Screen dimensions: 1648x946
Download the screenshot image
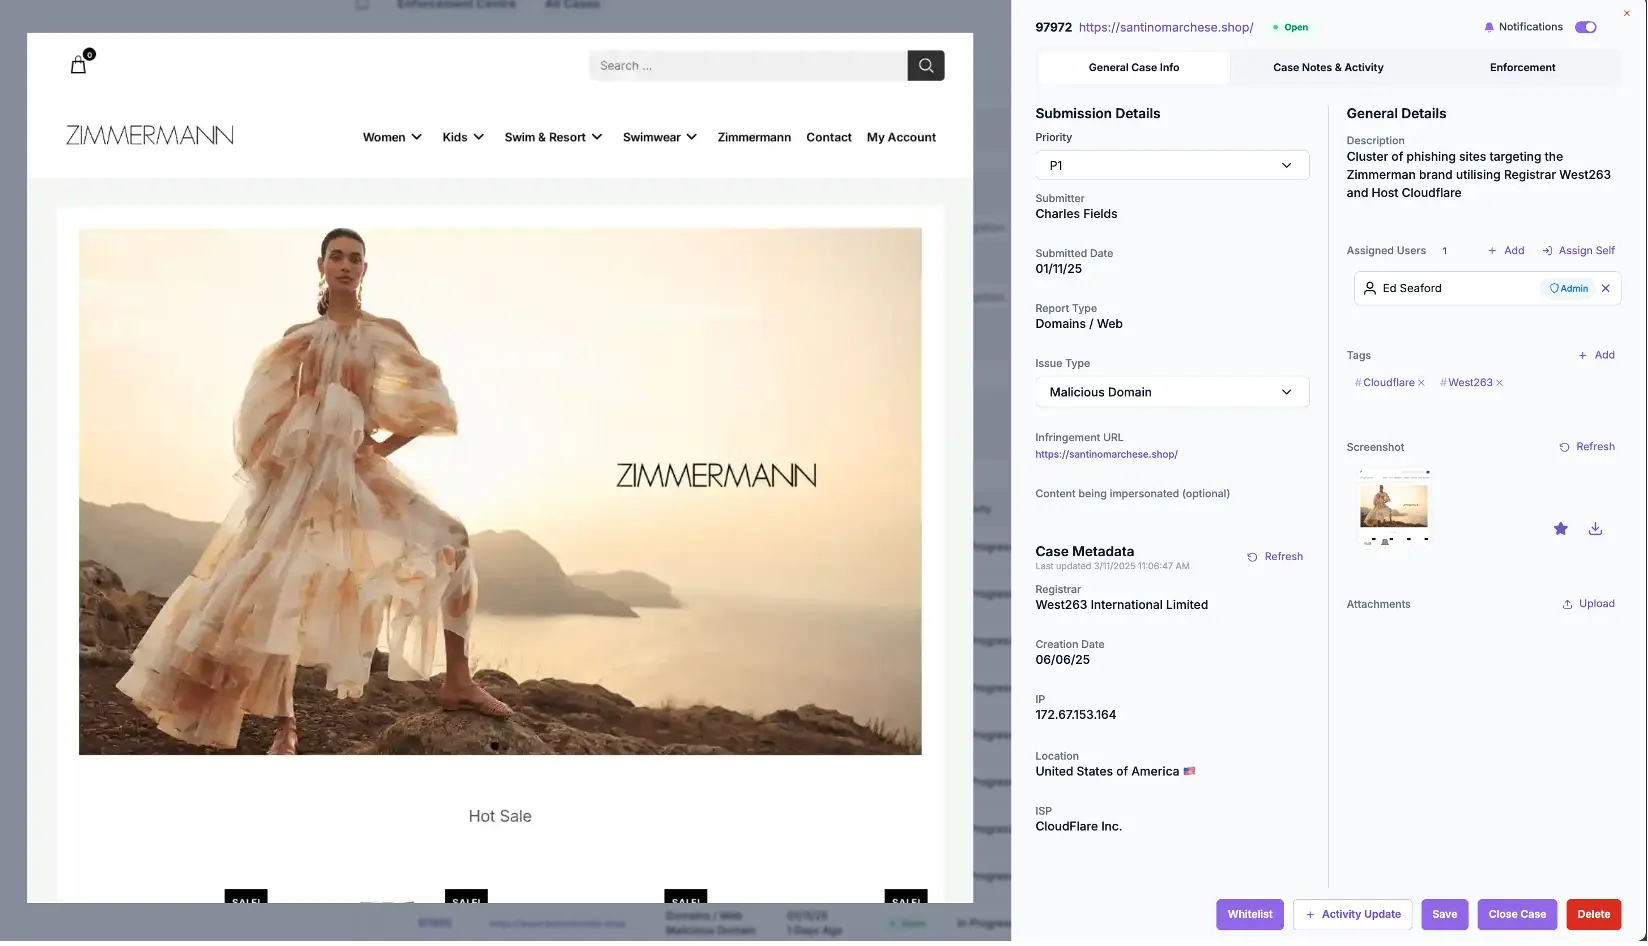tap(1595, 529)
